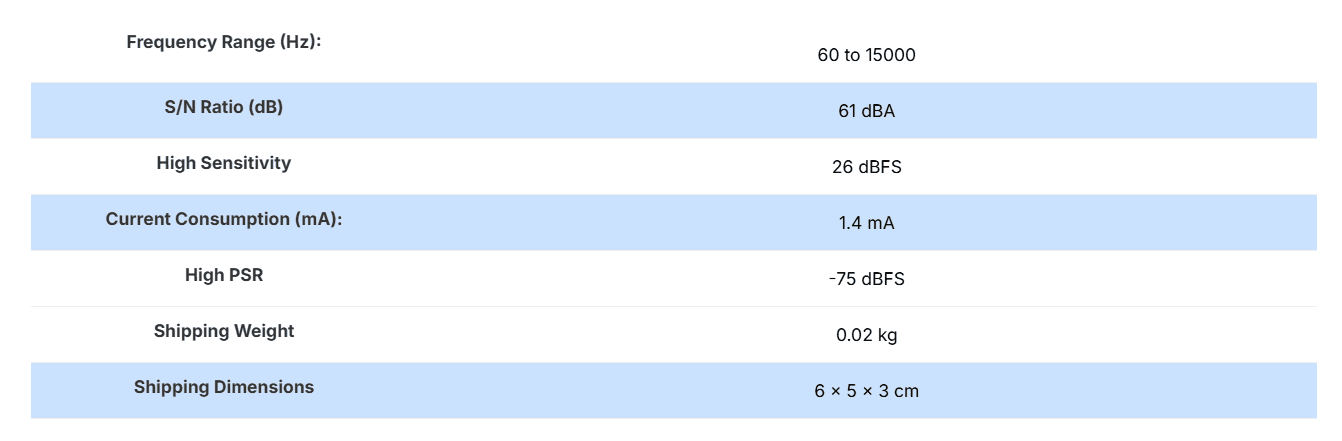Select the 26 dBFS sensitivity value
This screenshot has width=1342, height=441.
[866, 167]
